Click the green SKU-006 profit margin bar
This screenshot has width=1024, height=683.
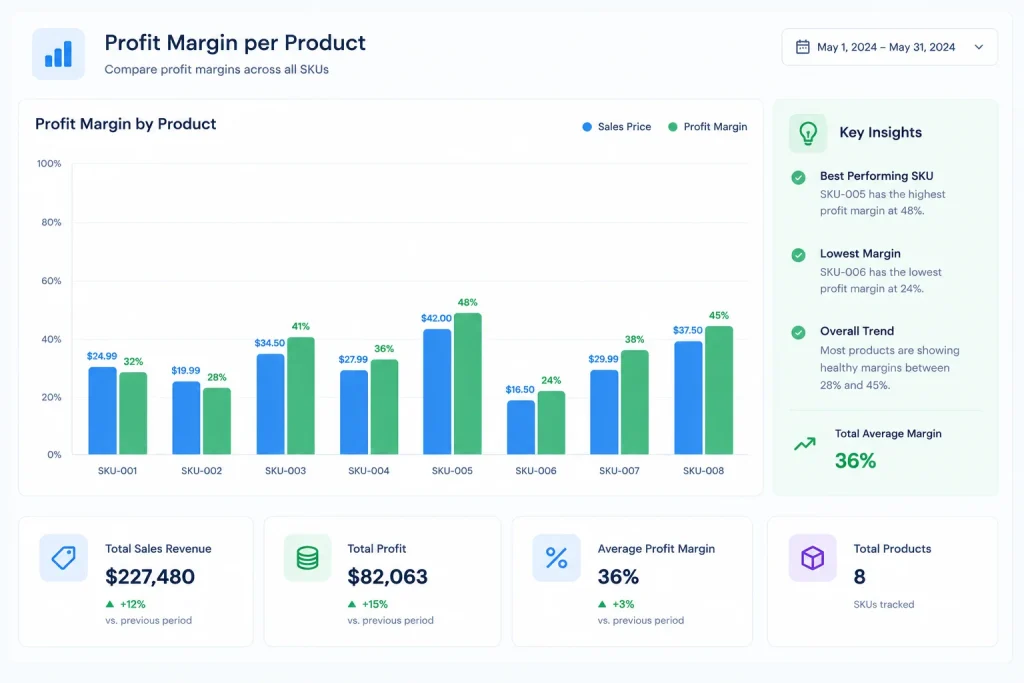click(551, 422)
